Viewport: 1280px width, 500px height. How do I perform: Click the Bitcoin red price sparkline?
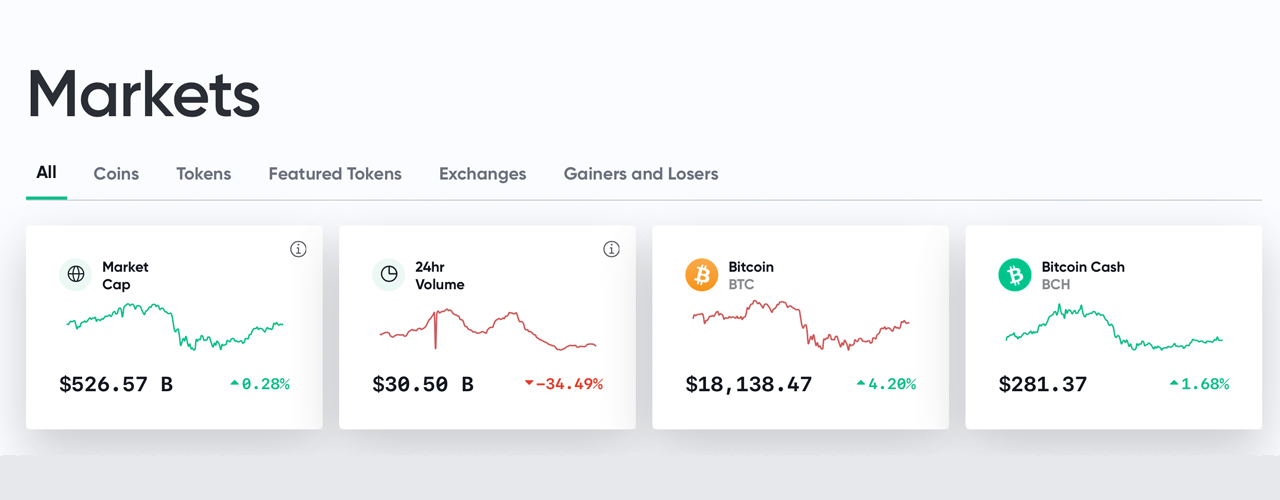[x=800, y=324]
